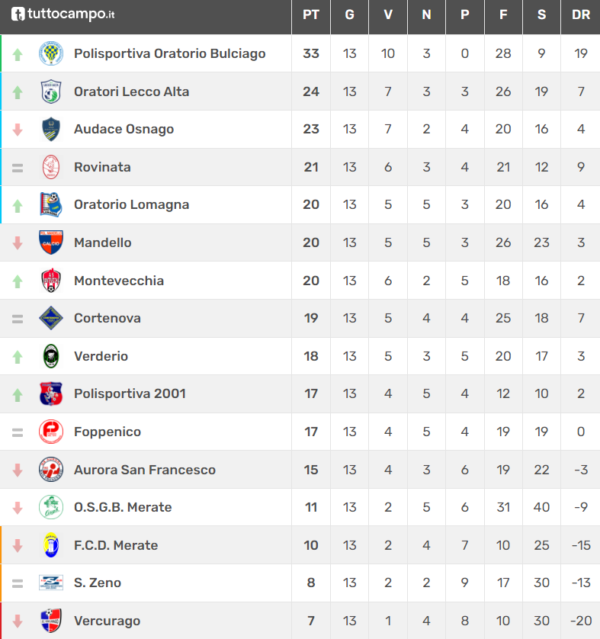Click the O.S.G.B. Merate points value 11

click(311, 507)
